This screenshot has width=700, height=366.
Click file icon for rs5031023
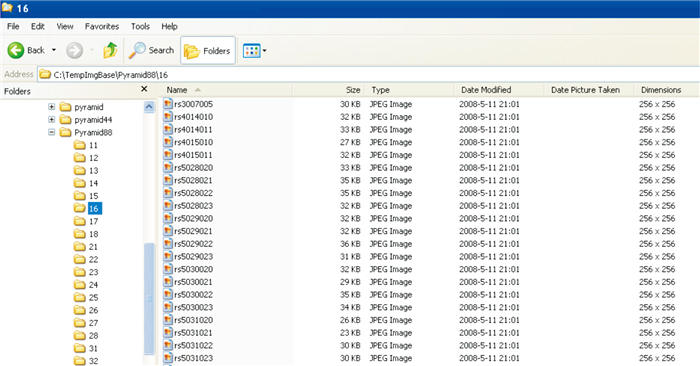[x=168, y=358]
